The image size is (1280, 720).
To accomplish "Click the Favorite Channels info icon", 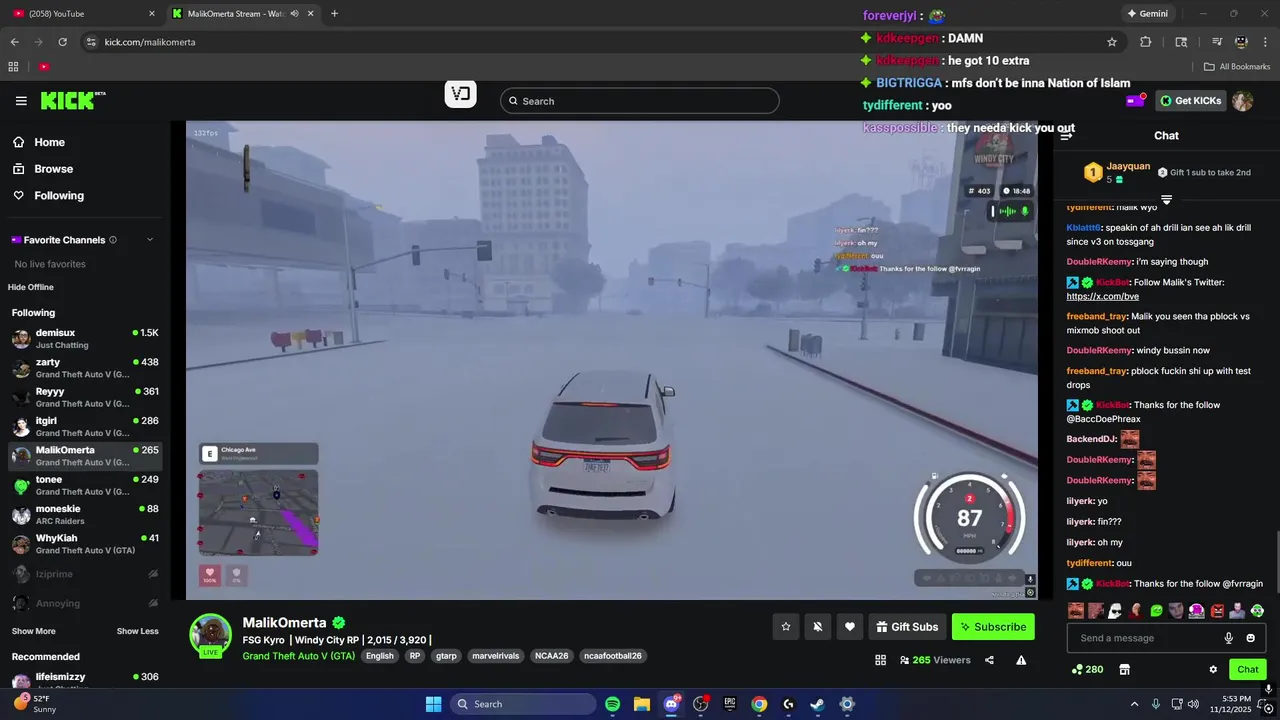I will click(x=113, y=240).
